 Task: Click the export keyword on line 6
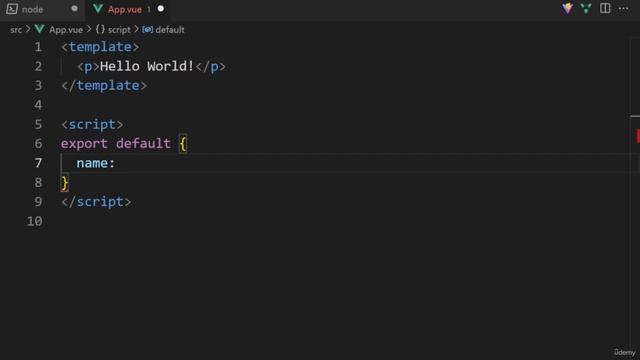tap(84, 144)
